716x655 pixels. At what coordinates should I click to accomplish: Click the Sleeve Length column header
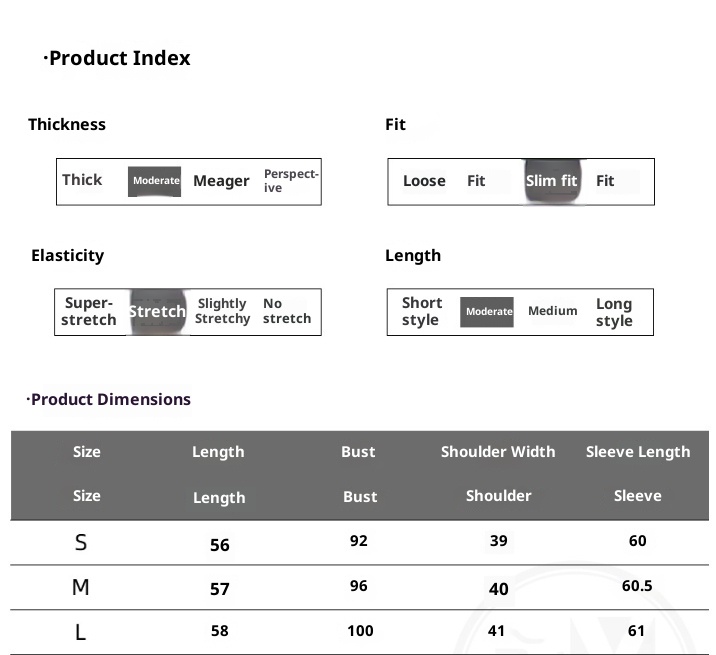point(637,452)
